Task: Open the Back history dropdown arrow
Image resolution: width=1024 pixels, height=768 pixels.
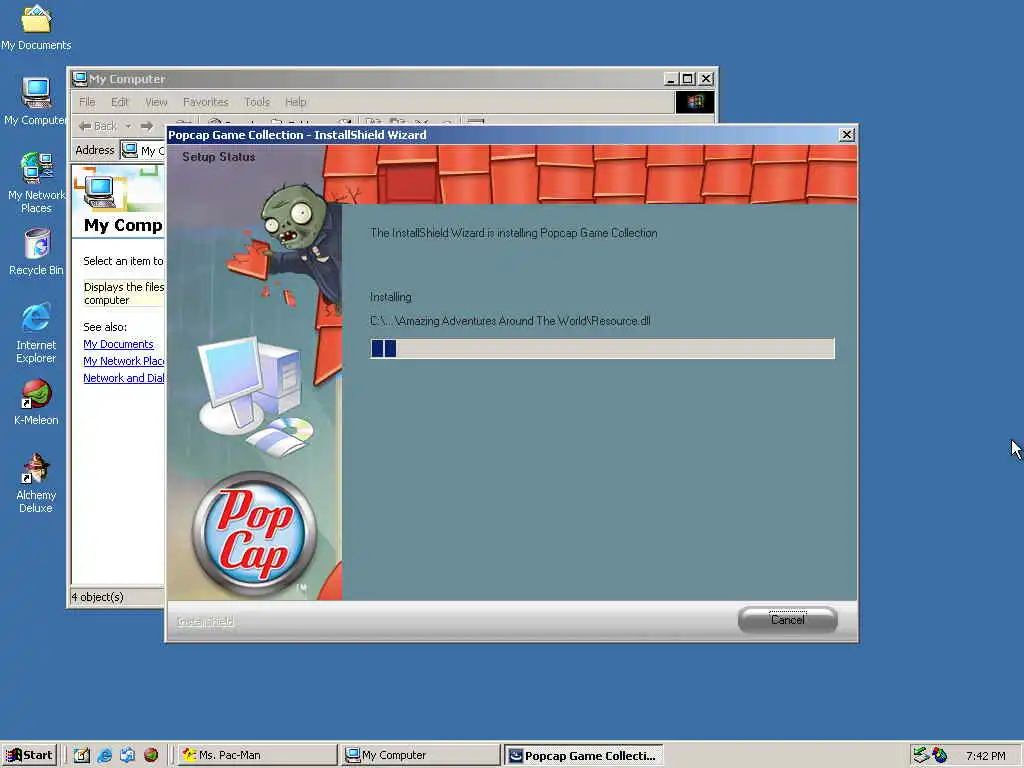Action: [129, 126]
